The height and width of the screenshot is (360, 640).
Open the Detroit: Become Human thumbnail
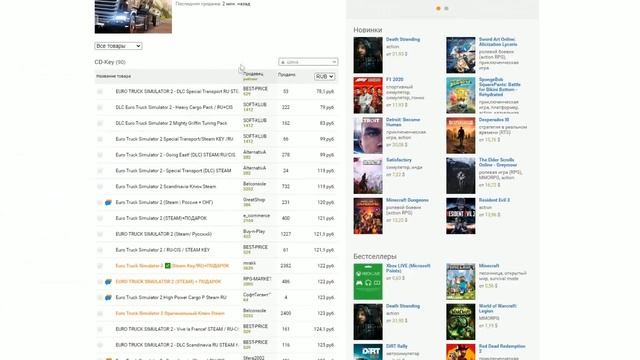pos(368,136)
